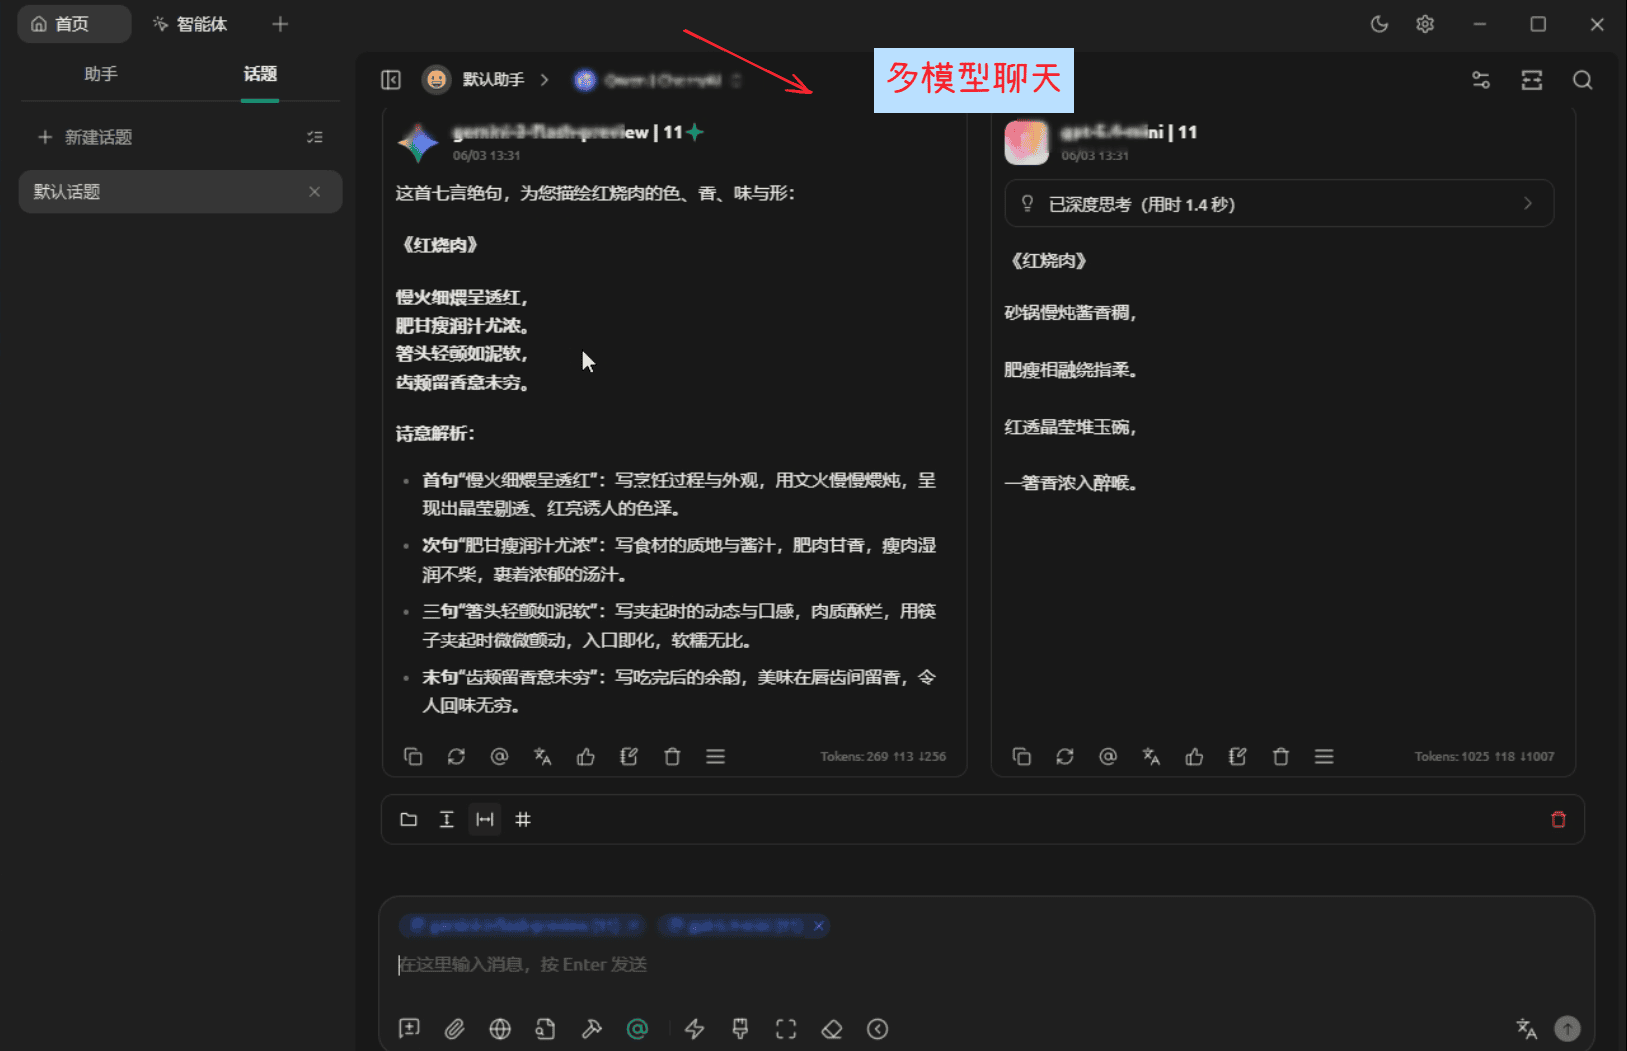
Task: Click the 诗意解析： heading text
Action: (436, 434)
